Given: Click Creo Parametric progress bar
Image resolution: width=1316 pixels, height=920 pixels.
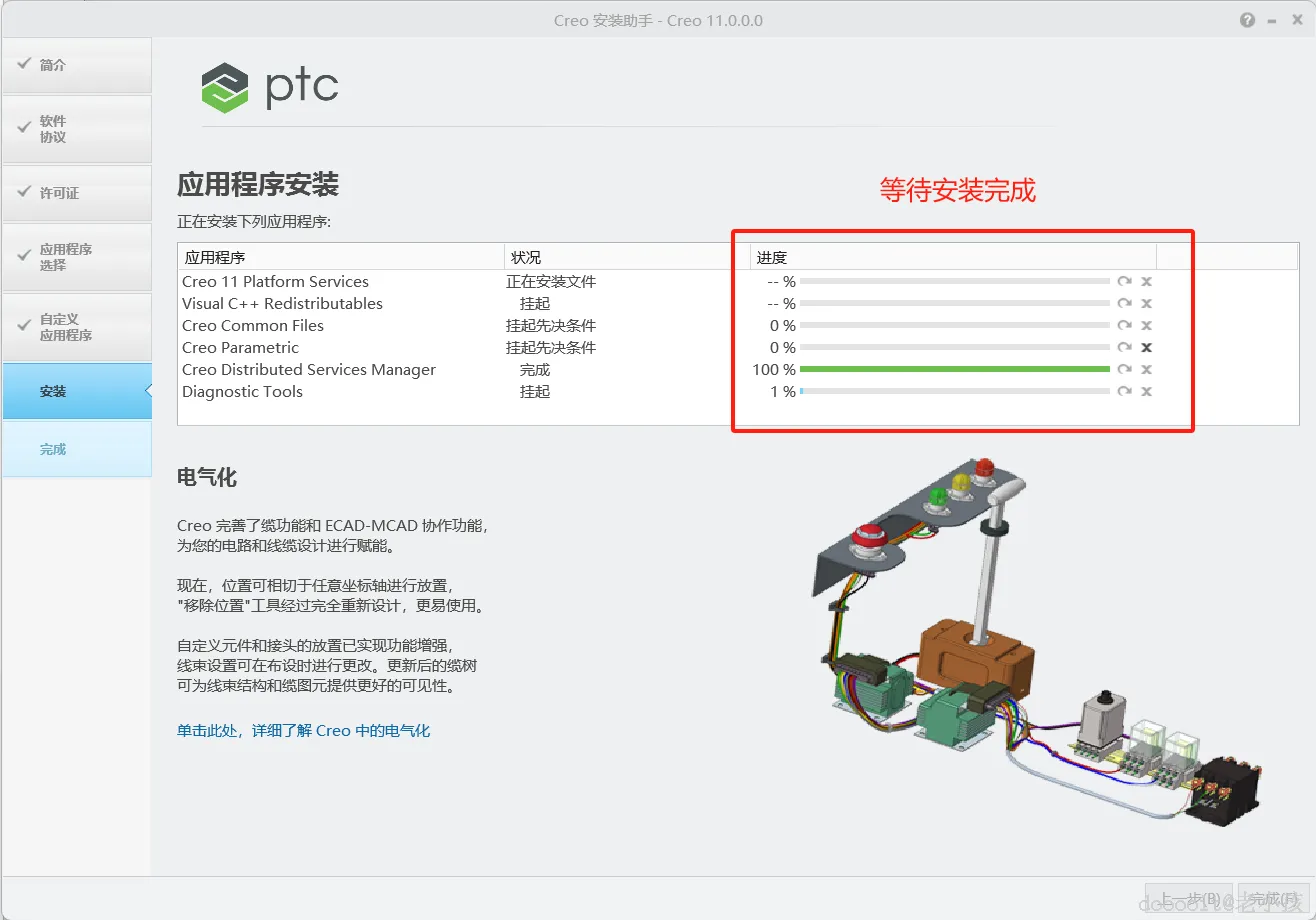Looking at the screenshot, I should [955, 348].
